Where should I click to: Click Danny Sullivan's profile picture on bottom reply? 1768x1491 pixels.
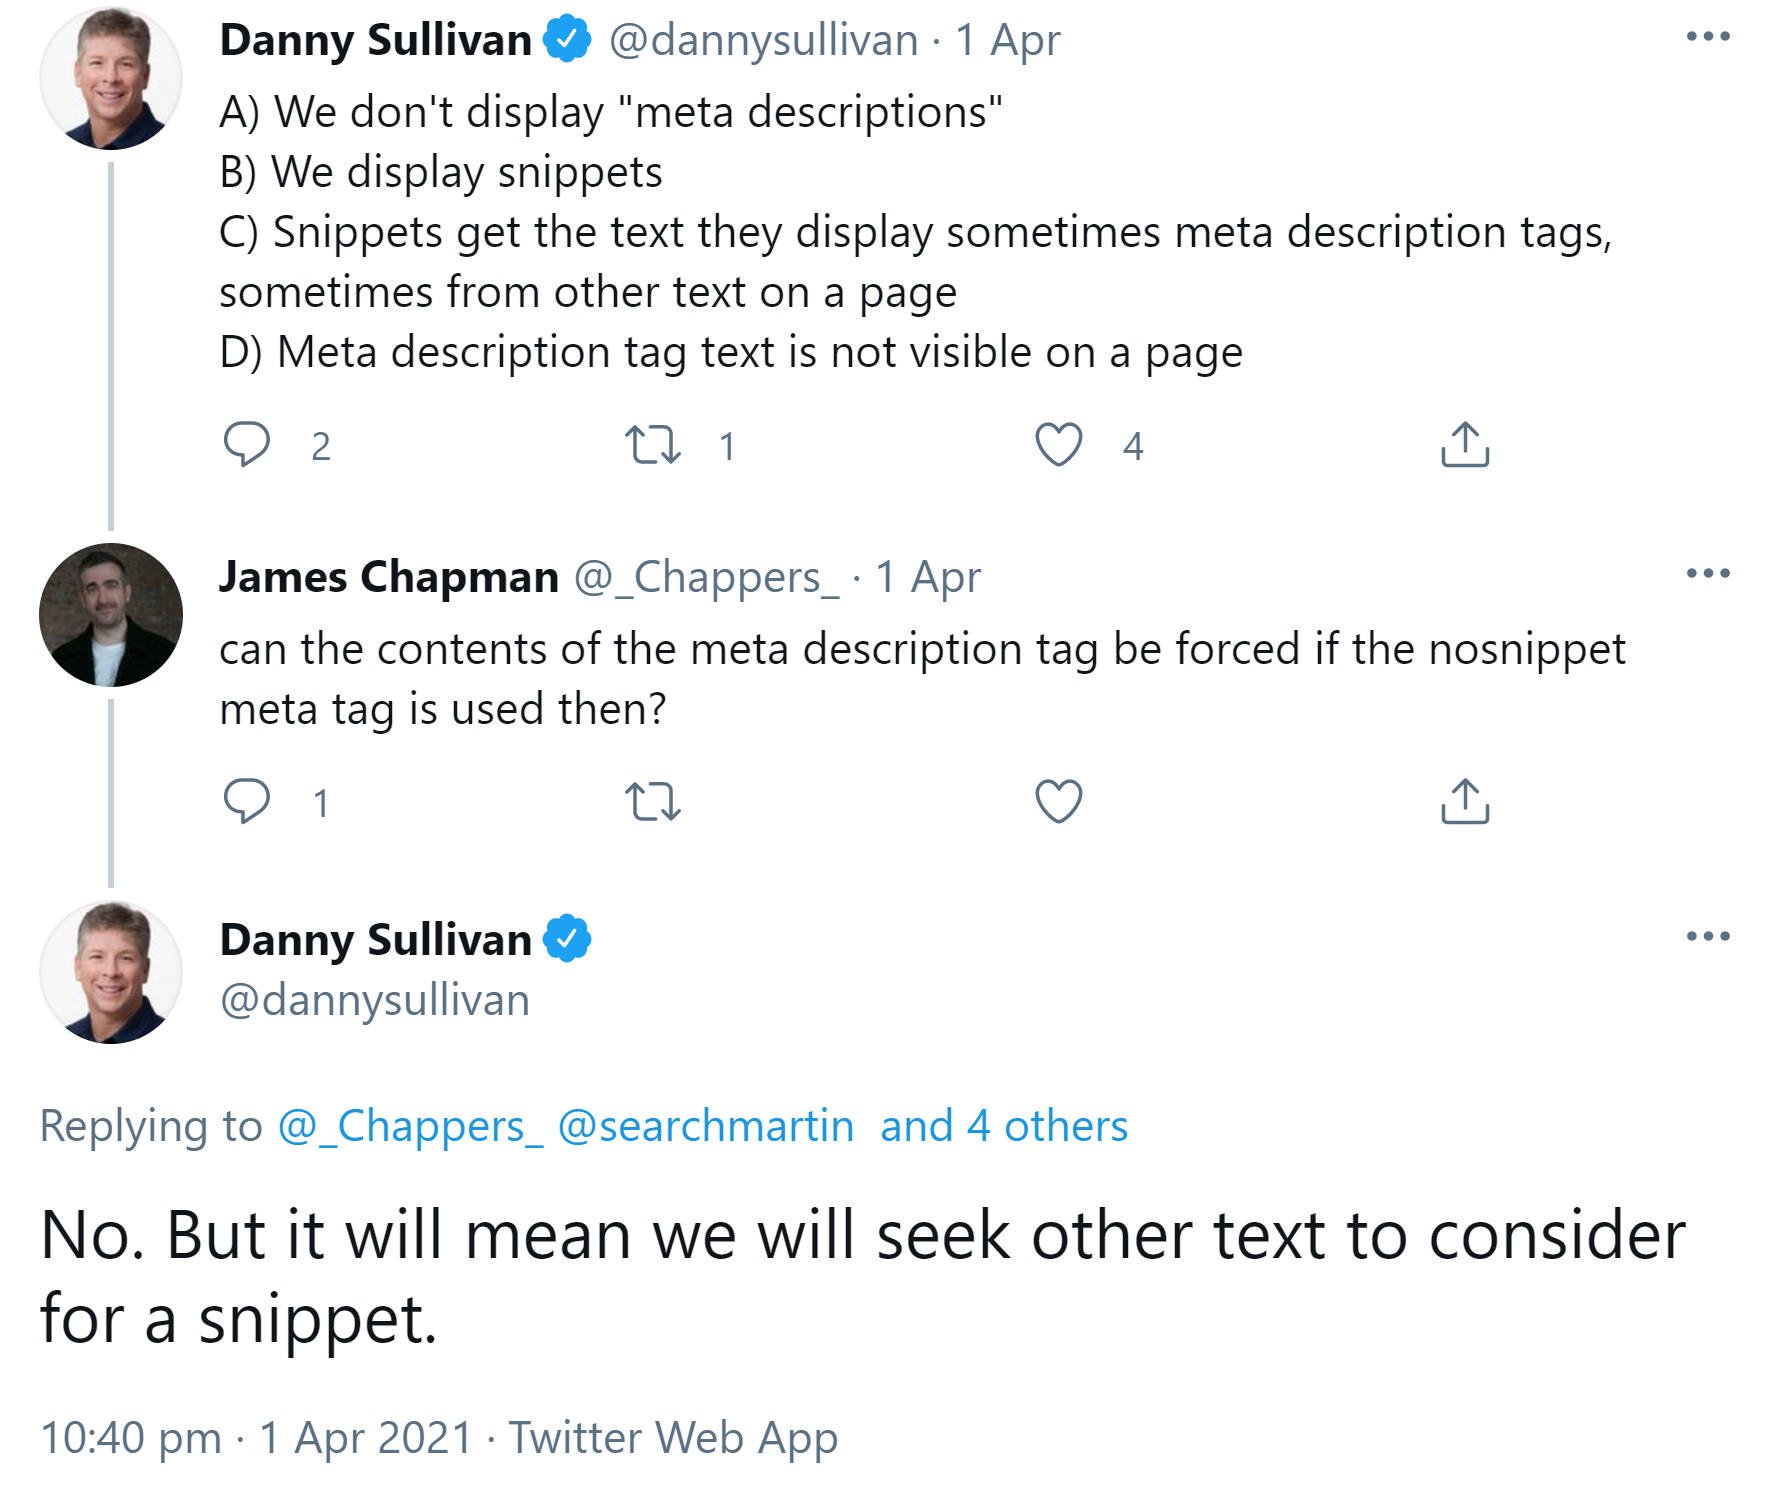point(111,971)
